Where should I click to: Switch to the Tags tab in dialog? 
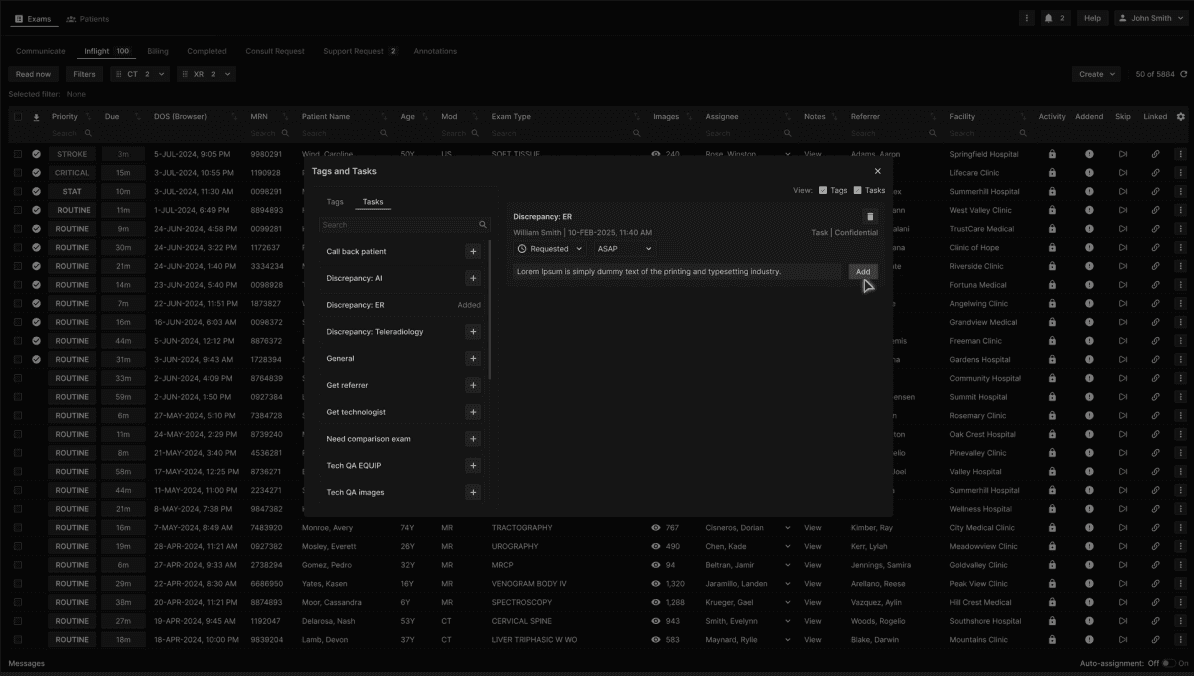click(x=335, y=202)
